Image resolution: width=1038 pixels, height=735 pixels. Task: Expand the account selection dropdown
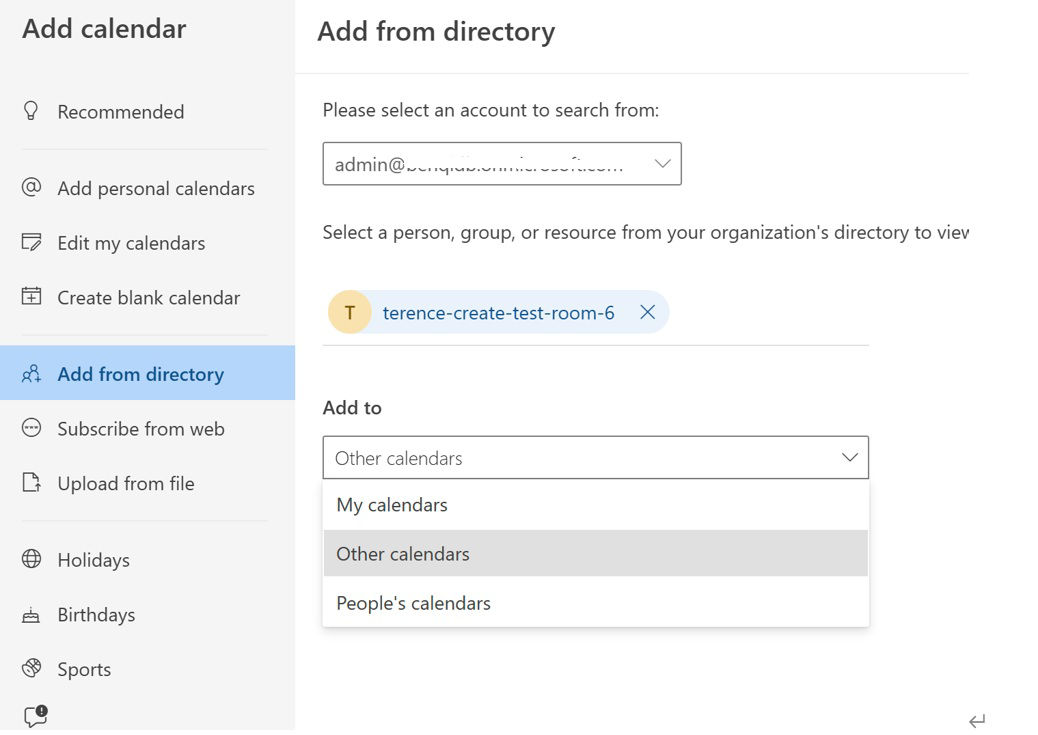(x=661, y=164)
